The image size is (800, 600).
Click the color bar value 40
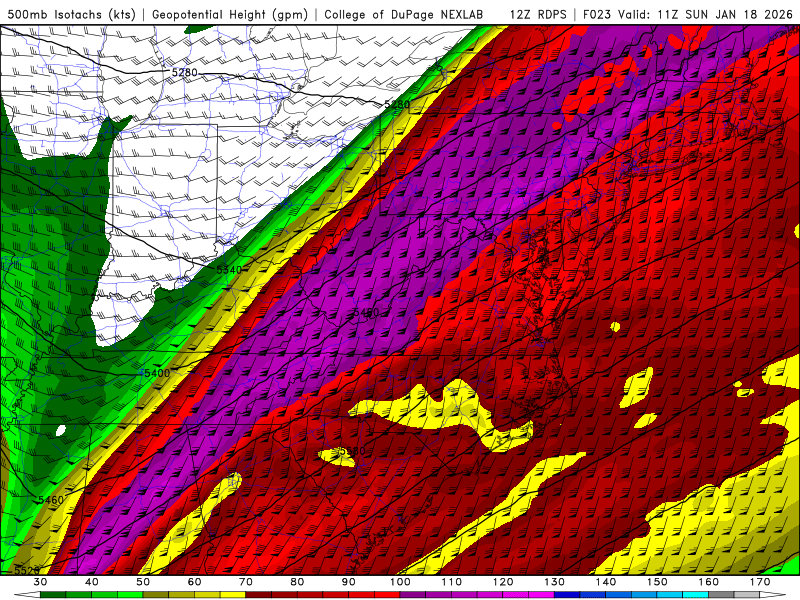click(x=92, y=582)
